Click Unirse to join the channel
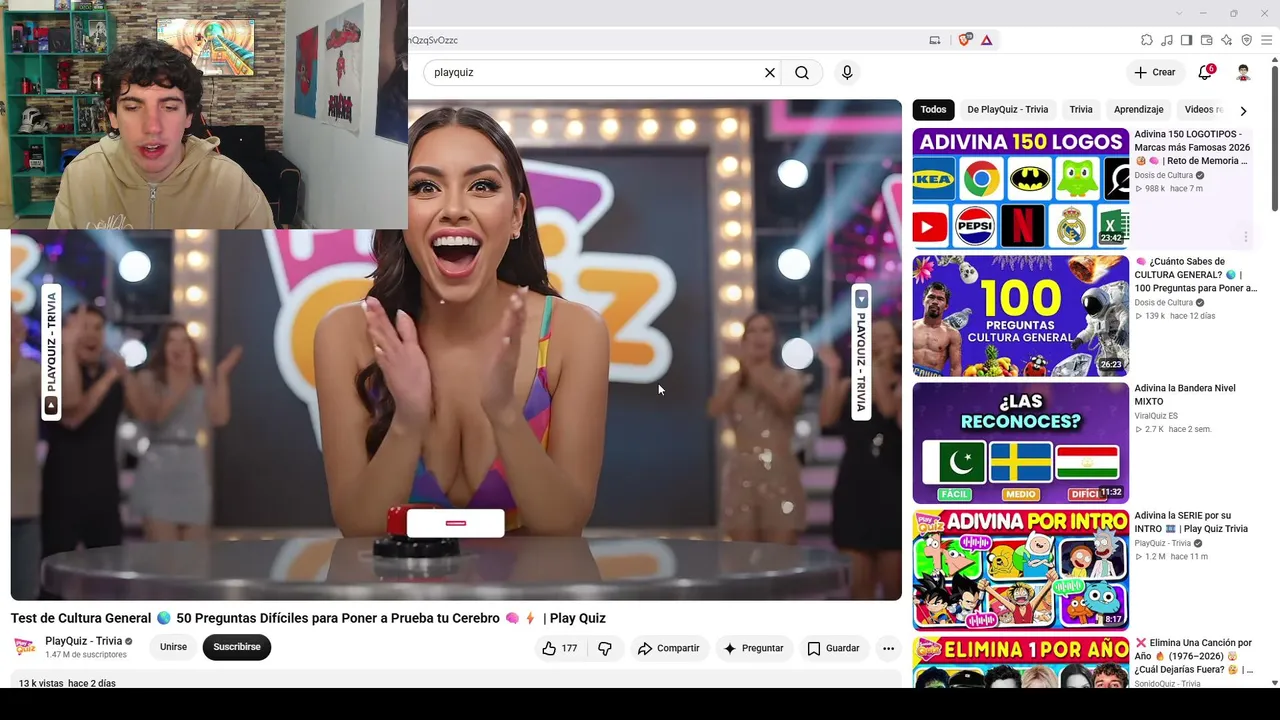This screenshot has width=1280, height=720. [173, 647]
